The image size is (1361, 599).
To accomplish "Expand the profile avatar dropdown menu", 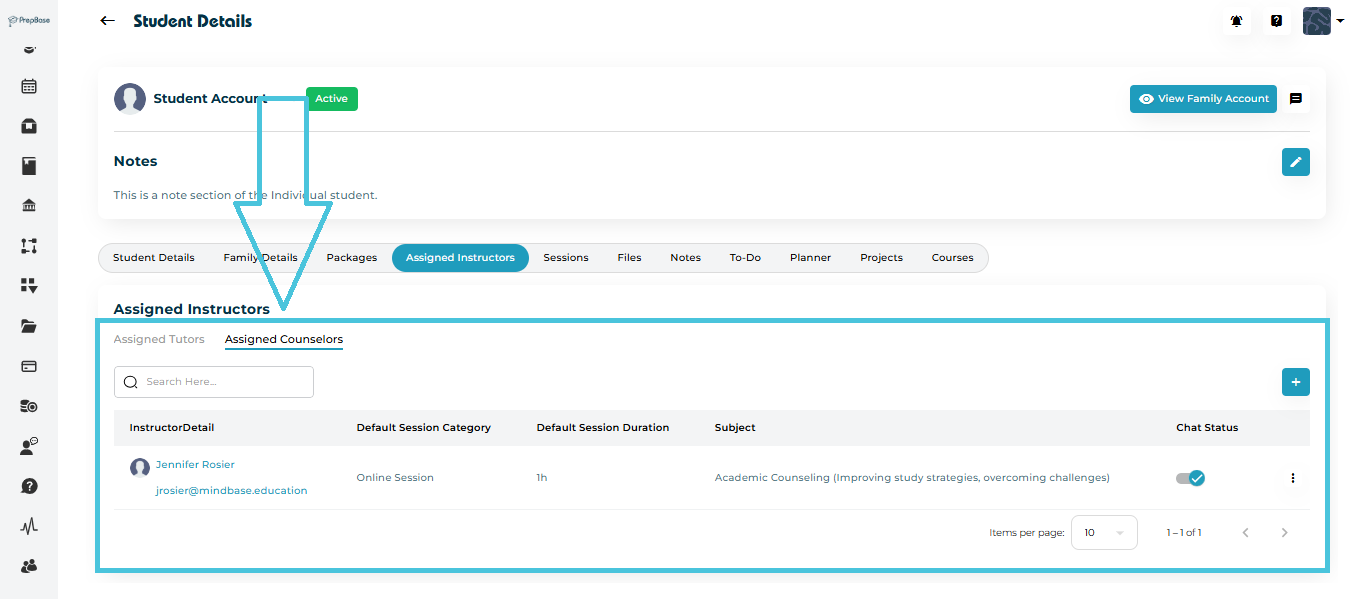I will click(x=1323, y=21).
